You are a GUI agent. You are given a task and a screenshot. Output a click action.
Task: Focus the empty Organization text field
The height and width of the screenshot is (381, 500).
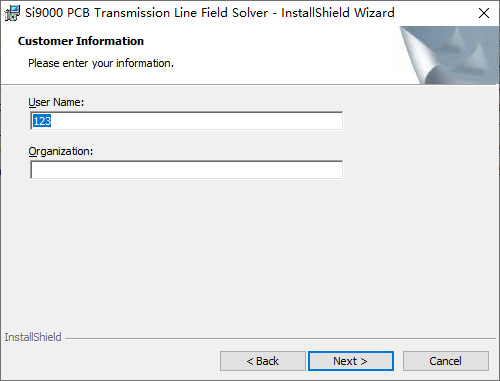coord(186,170)
